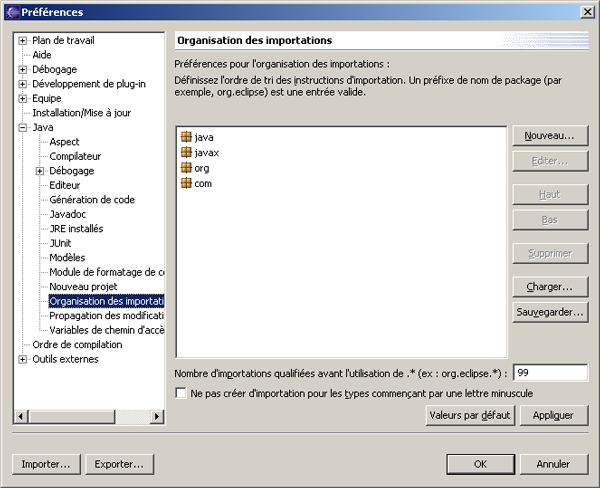Click the import threshold field showing 99
Viewport: 600px width, 488px height.
(x=549, y=373)
